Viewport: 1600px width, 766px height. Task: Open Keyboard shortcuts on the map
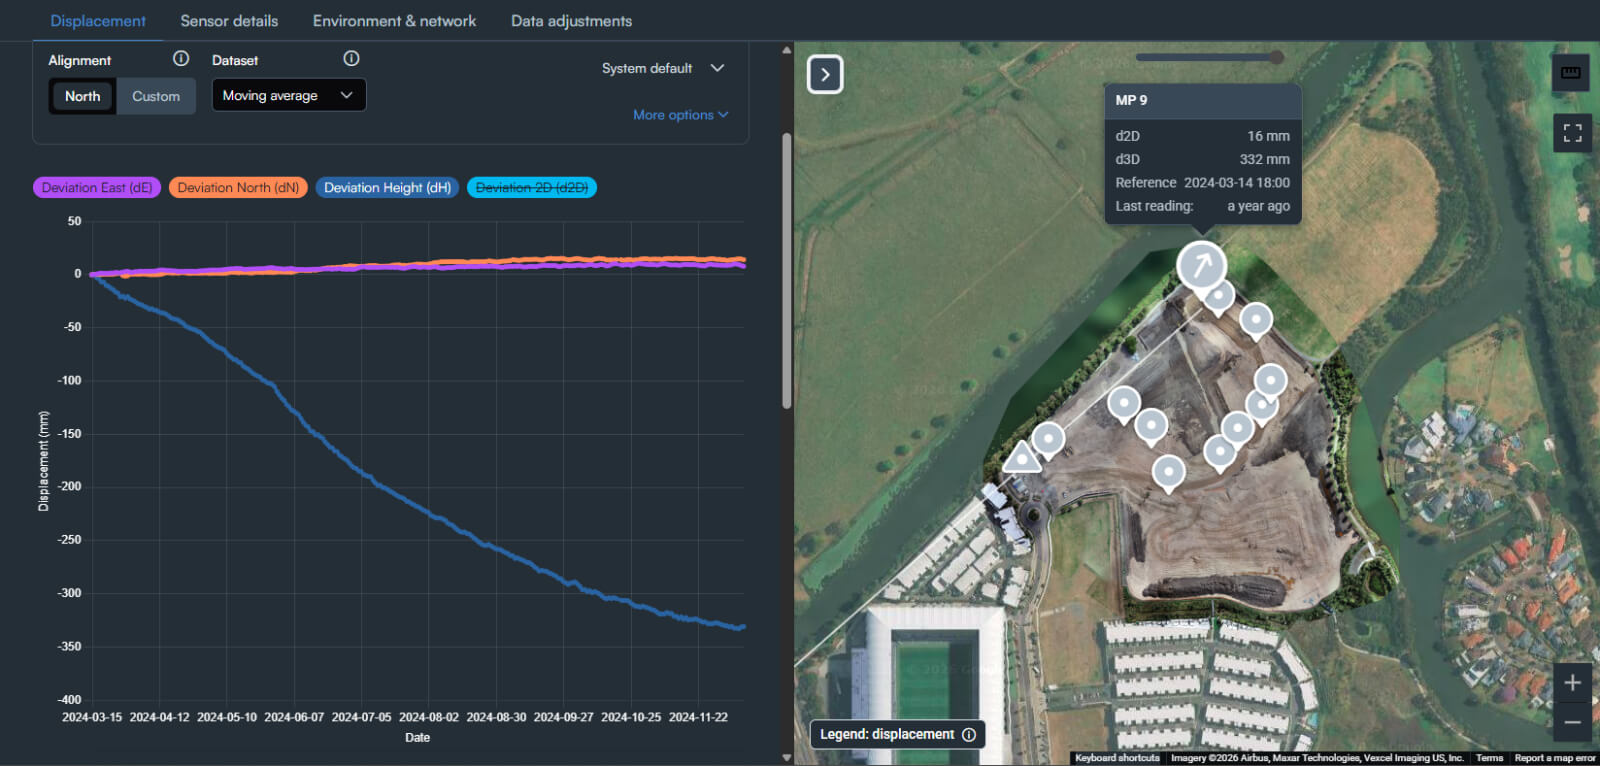(x=1117, y=758)
